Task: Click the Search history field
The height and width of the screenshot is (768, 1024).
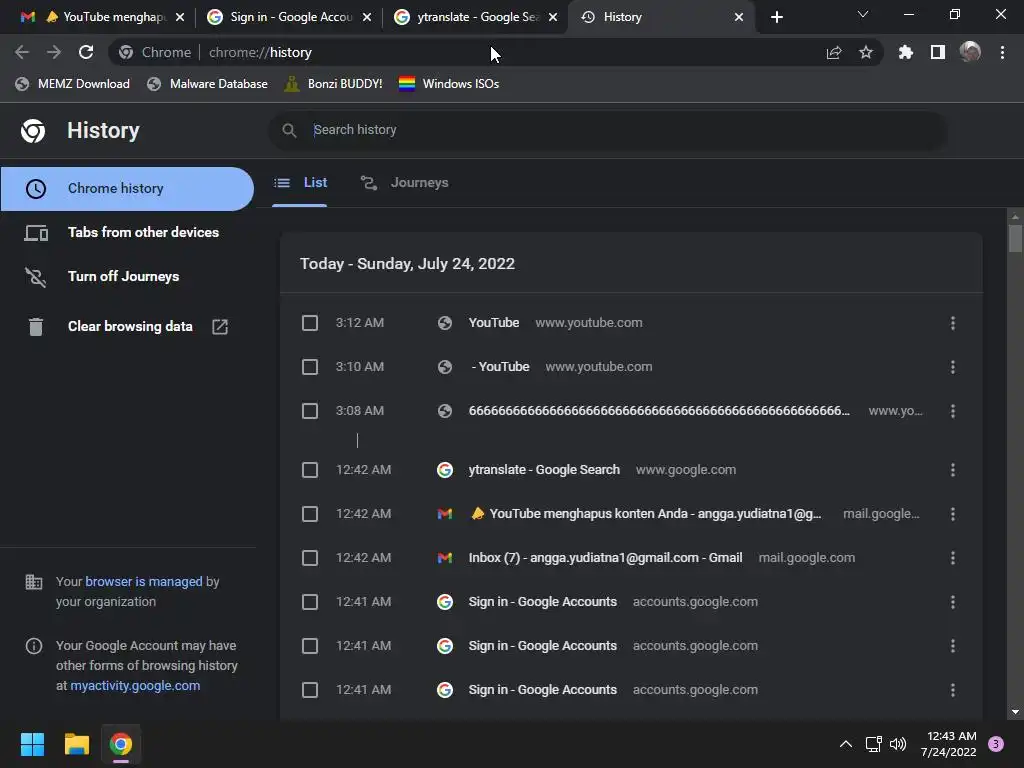Action: 607,130
